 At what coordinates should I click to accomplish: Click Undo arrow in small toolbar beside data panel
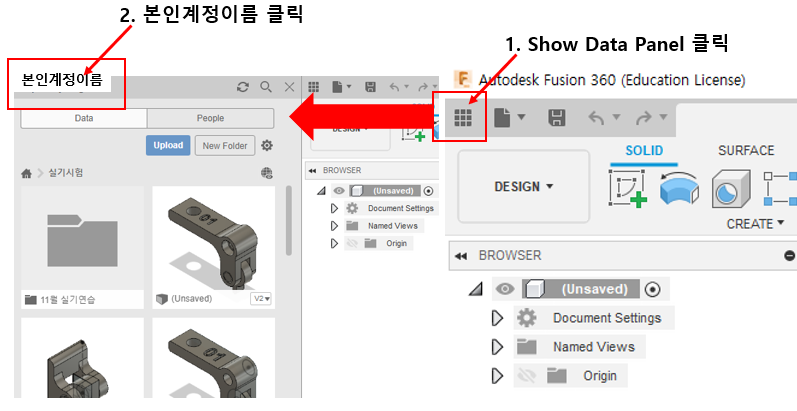(394, 87)
